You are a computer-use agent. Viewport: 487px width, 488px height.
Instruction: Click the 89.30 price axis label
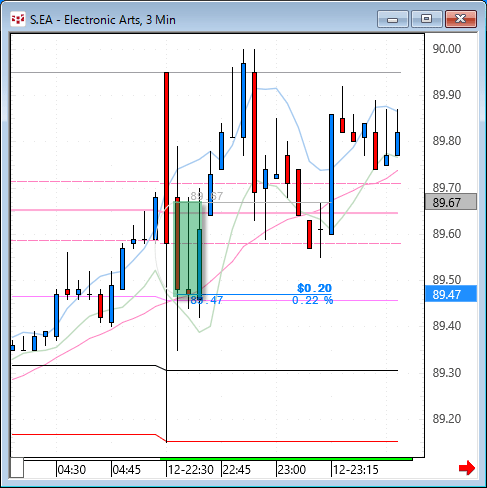pyautogui.click(x=447, y=372)
